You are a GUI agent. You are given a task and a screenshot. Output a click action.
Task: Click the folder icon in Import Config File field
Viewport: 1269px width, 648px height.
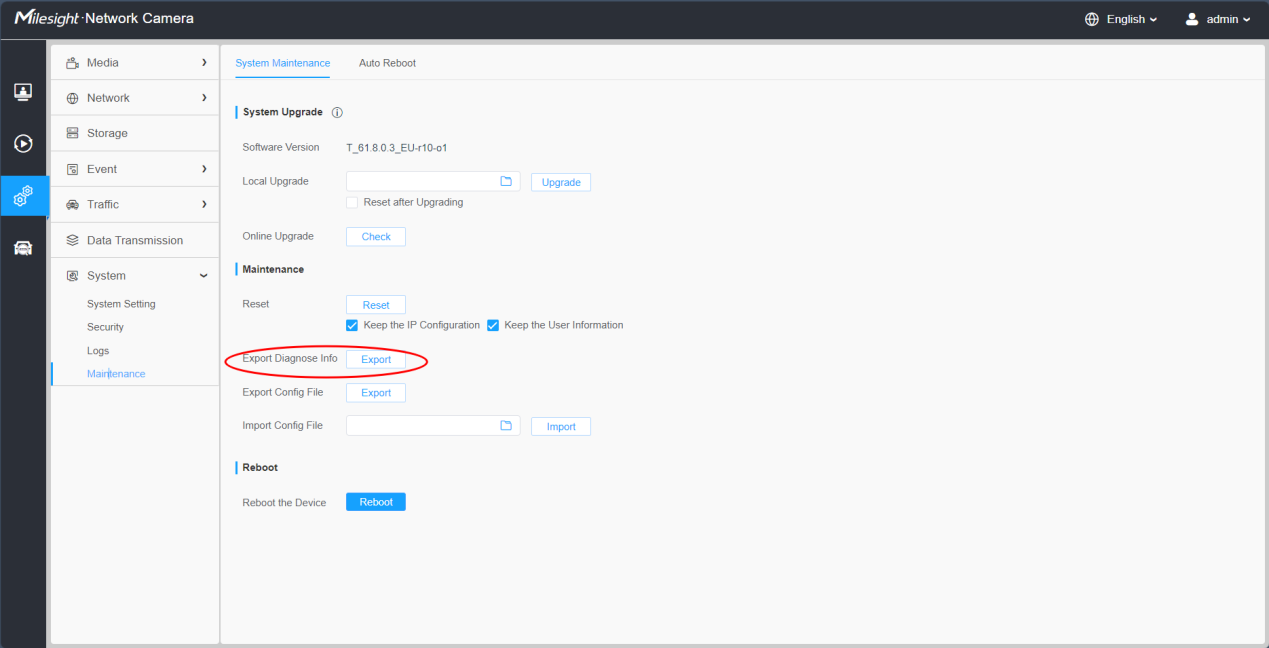coord(506,426)
